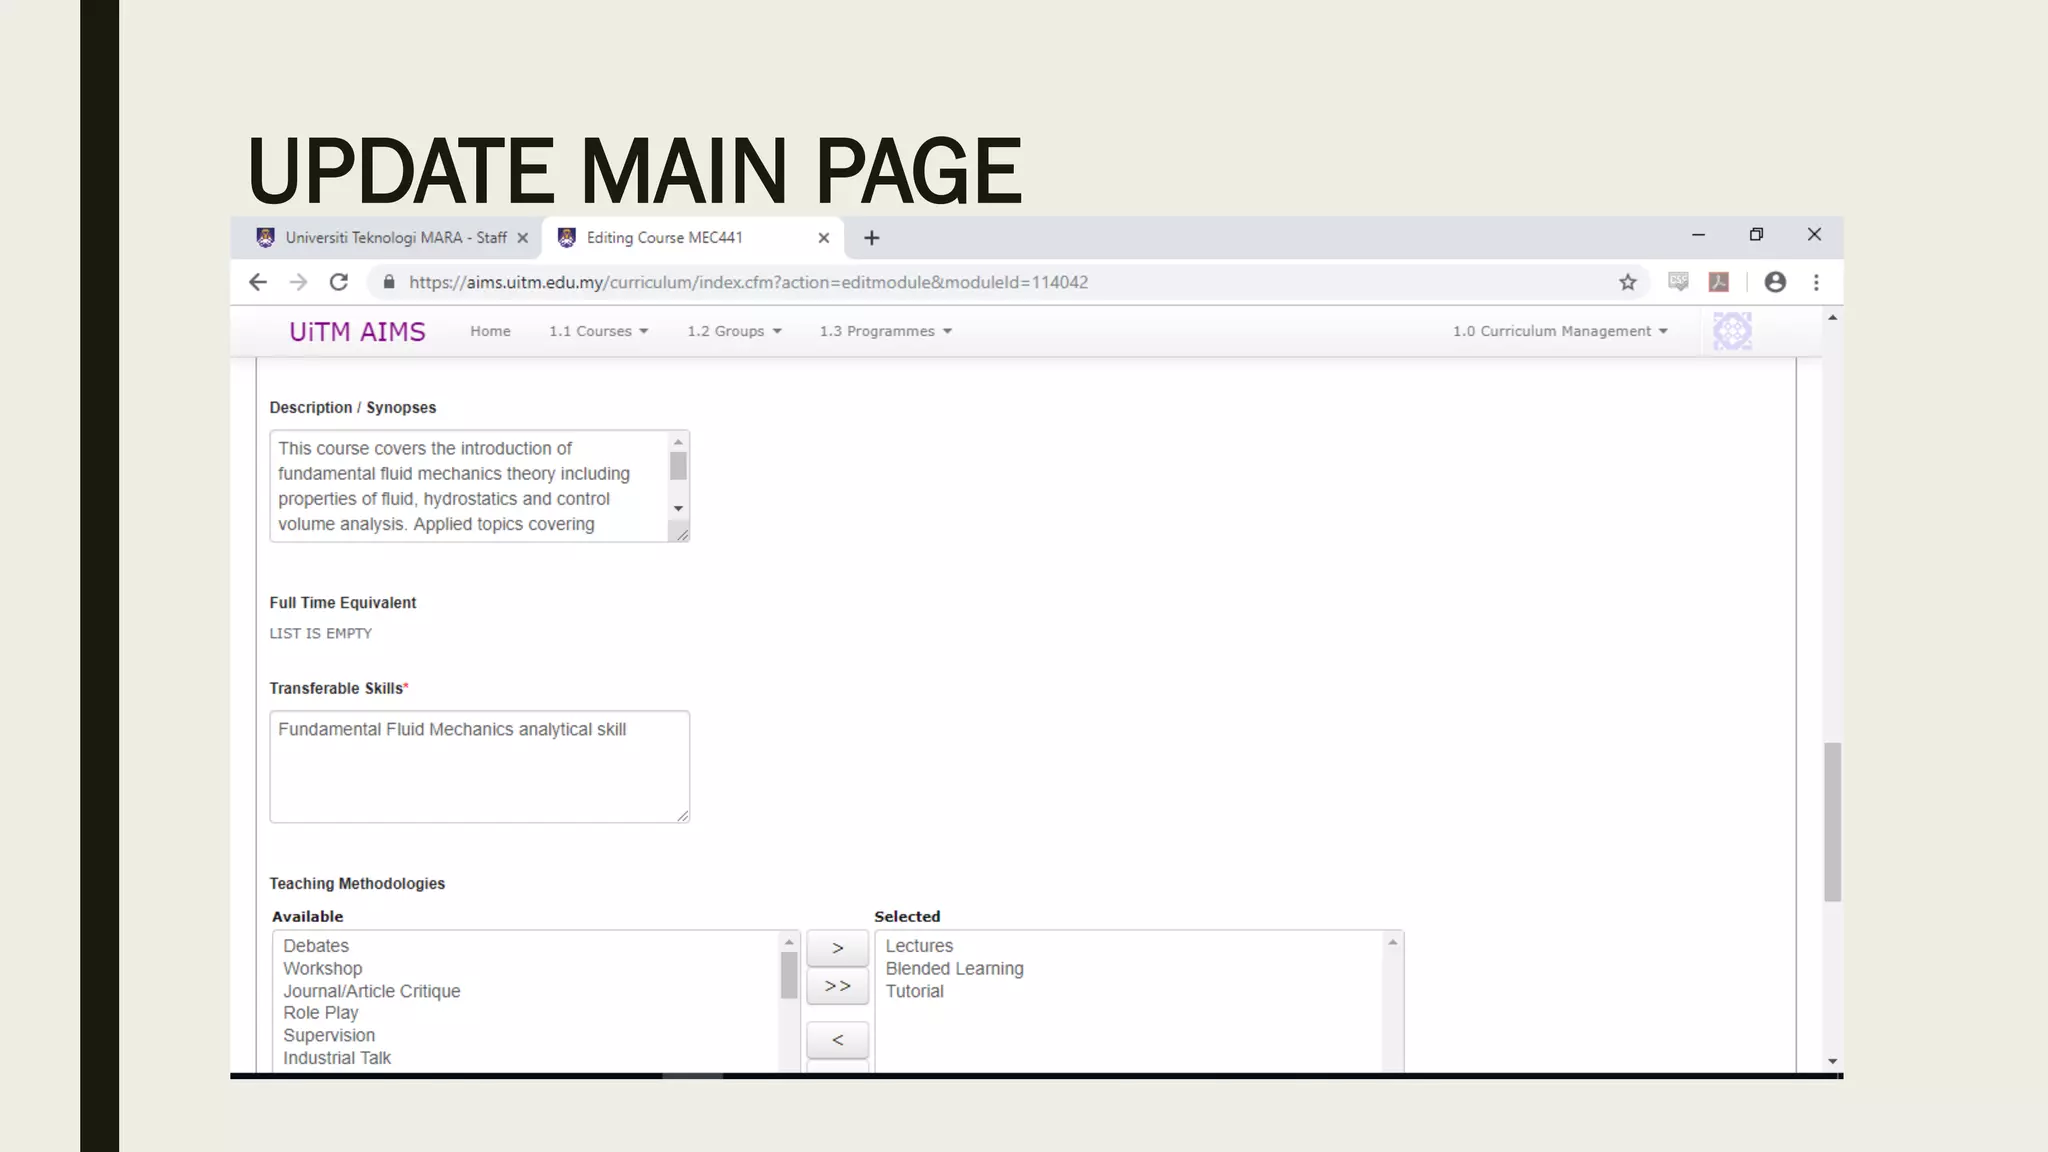Open 1.0 Curriculum Management menu

(x=1560, y=331)
